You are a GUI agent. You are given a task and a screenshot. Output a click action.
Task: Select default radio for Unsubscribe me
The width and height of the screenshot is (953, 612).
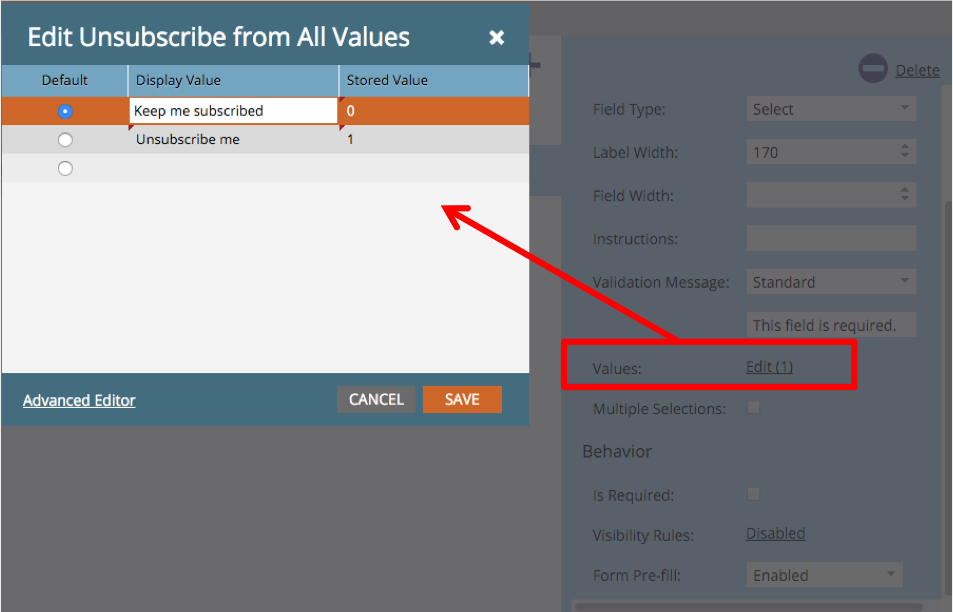[x=65, y=140]
